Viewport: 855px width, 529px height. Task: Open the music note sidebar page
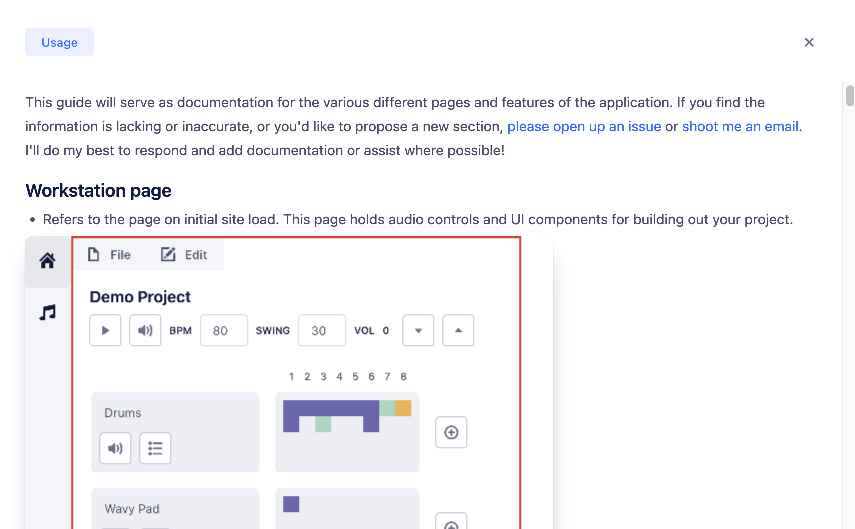(x=47, y=312)
